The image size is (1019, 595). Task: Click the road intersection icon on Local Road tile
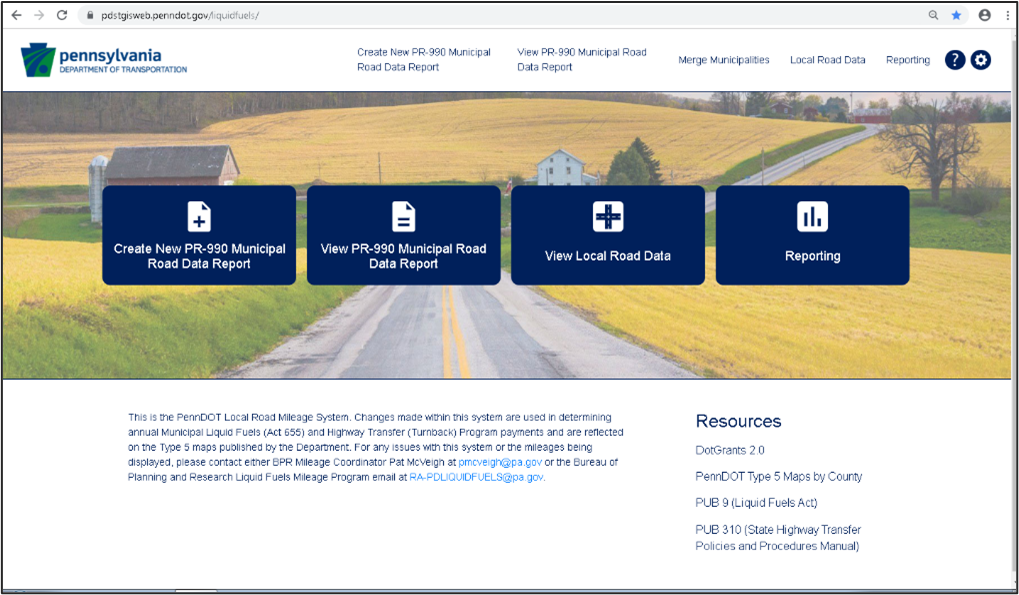coord(608,216)
